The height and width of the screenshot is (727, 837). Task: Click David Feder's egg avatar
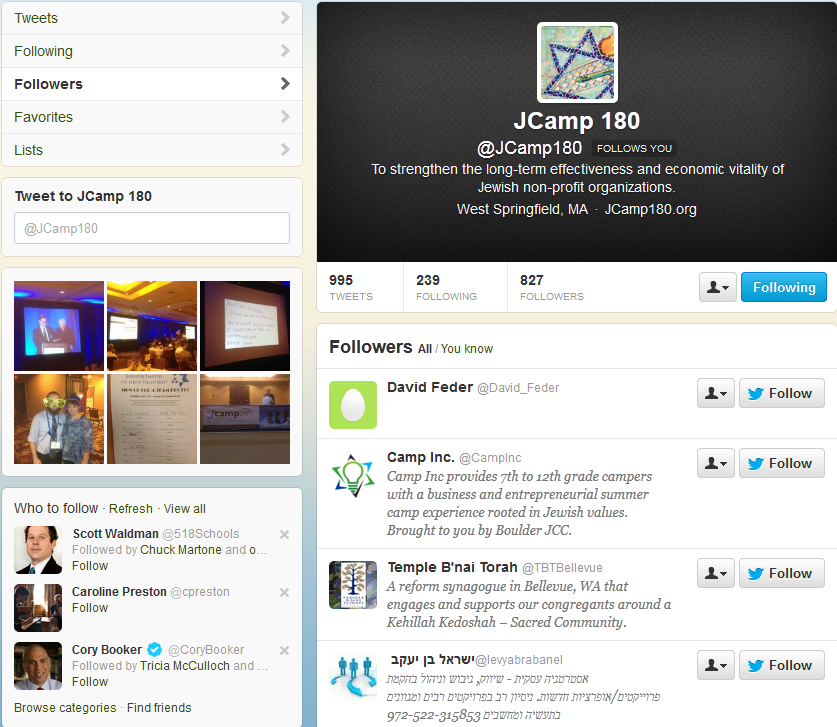pyautogui.click(x=353, y=405)
